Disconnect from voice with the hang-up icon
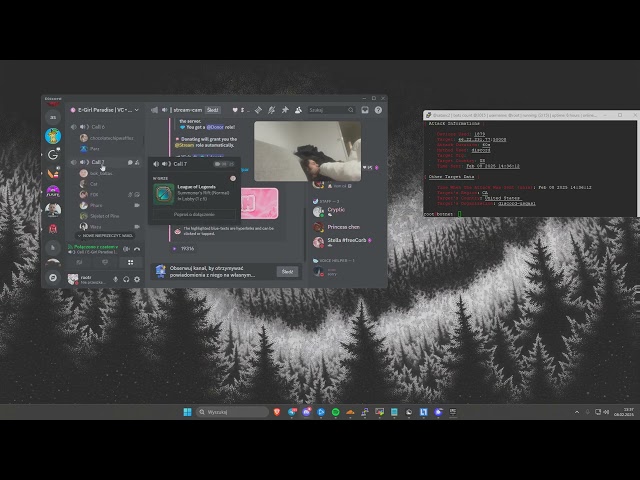640x480 pixels. point(137,249)
